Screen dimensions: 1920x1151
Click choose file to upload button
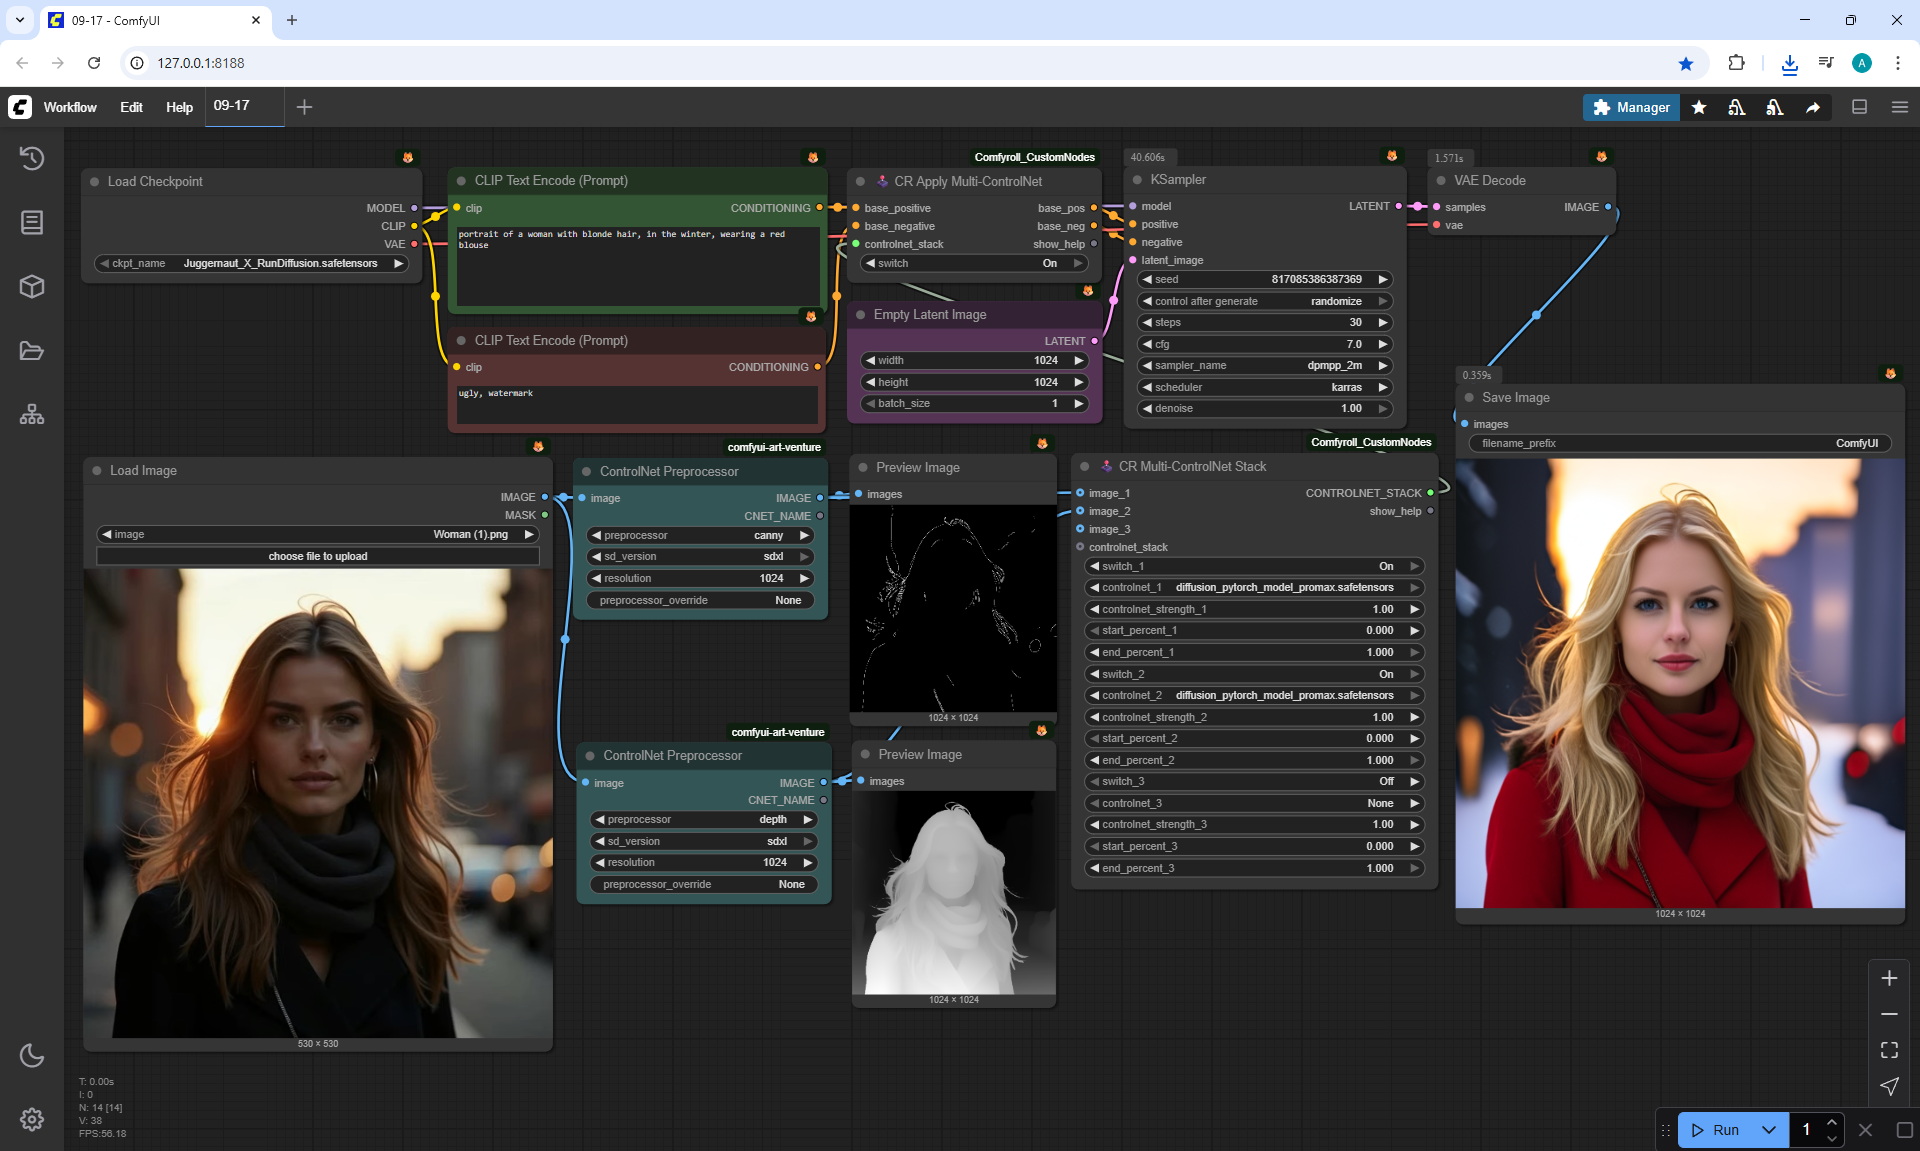(x=318, y=556)
